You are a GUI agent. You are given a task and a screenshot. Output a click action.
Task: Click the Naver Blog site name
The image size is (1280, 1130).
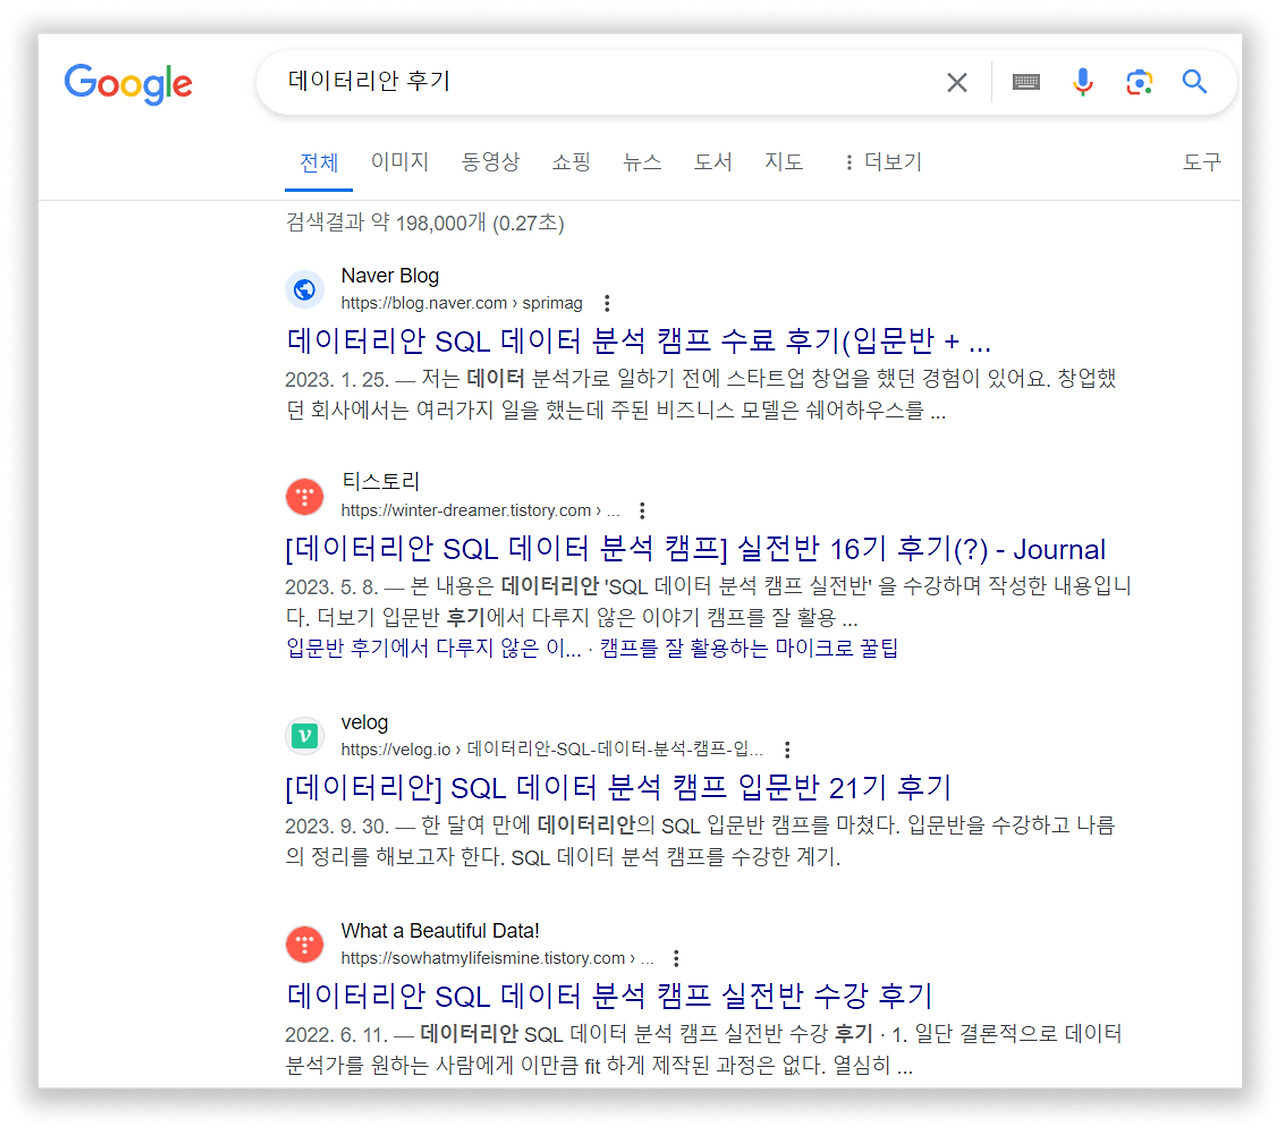coord(390,276)
